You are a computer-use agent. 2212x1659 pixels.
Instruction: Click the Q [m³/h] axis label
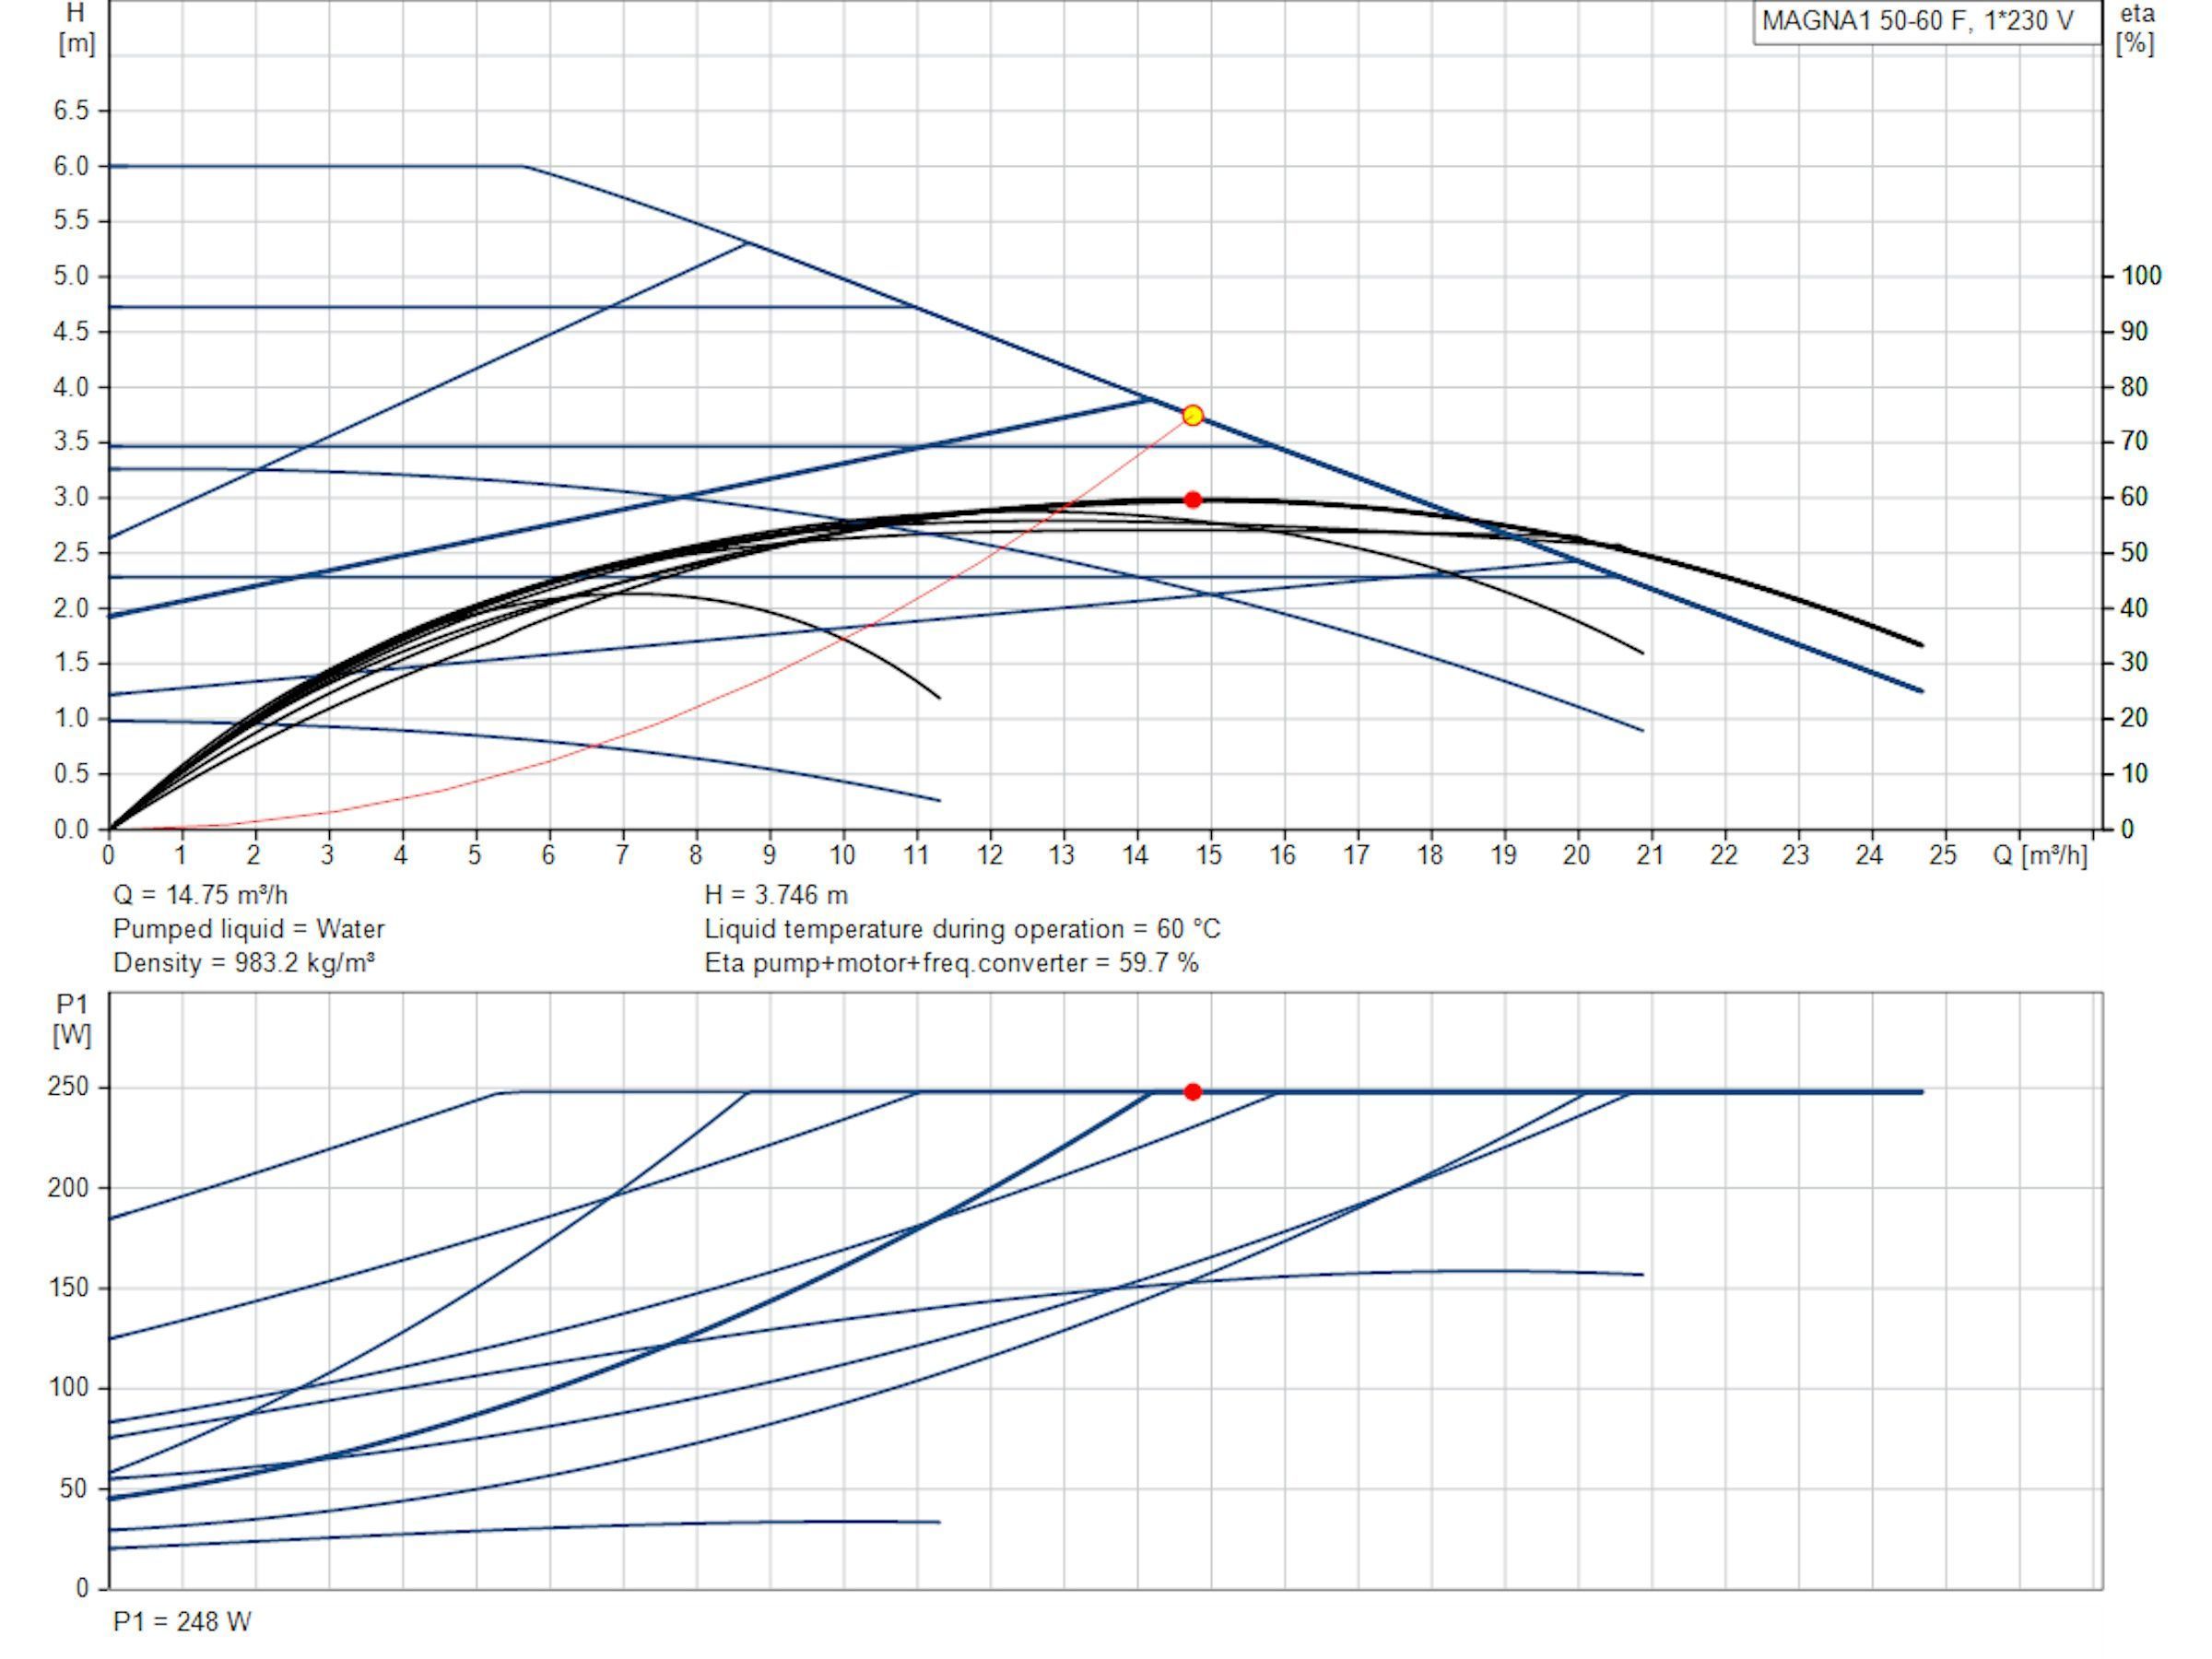(x=2040, y=855)
